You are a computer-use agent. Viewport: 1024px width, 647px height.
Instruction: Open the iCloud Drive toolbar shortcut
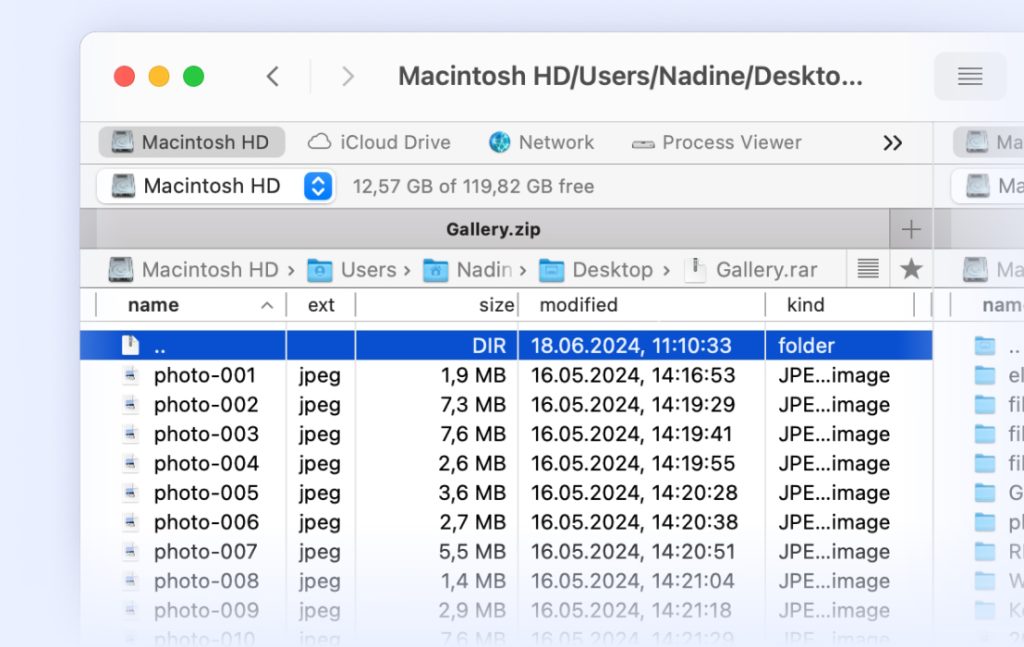pos(378,142)
